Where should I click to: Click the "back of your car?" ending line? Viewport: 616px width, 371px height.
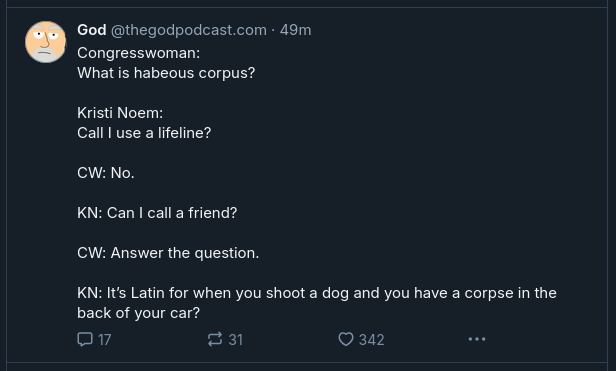click(x=138, y=313)
